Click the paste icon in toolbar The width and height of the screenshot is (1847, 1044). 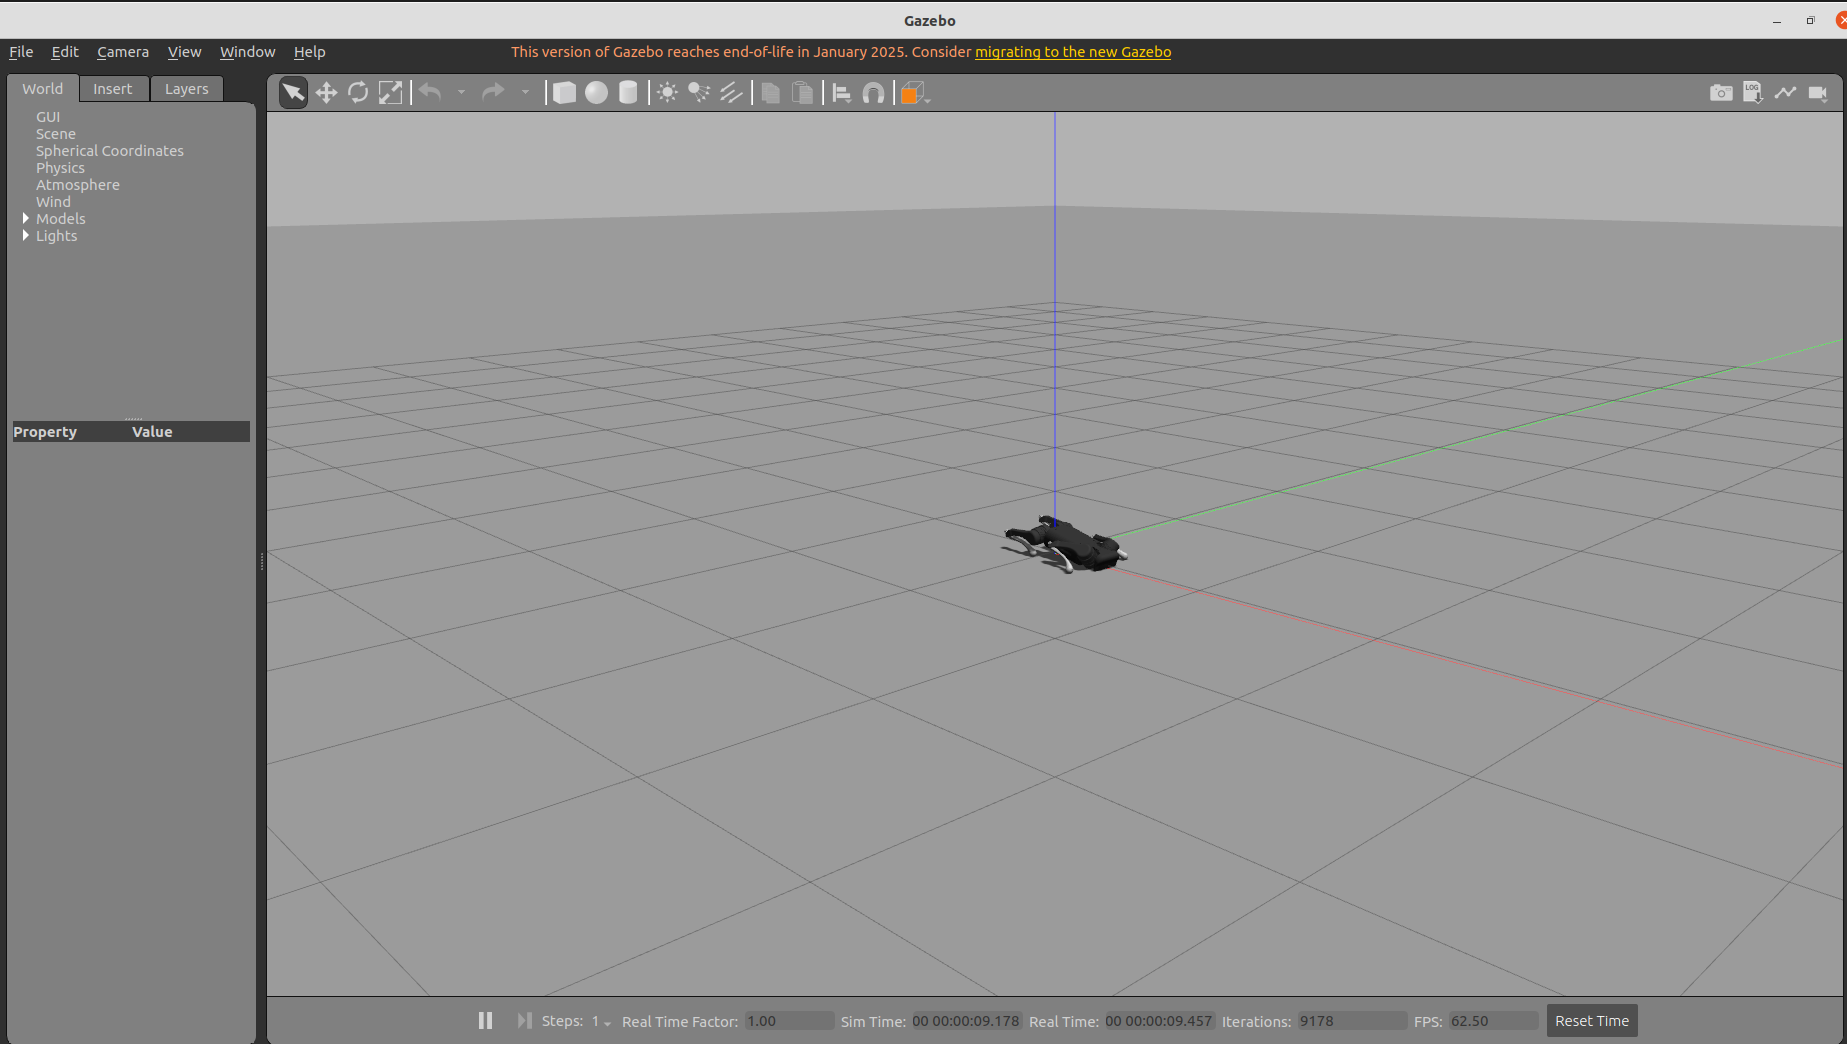pyautogui.click(x=802, y=93)
